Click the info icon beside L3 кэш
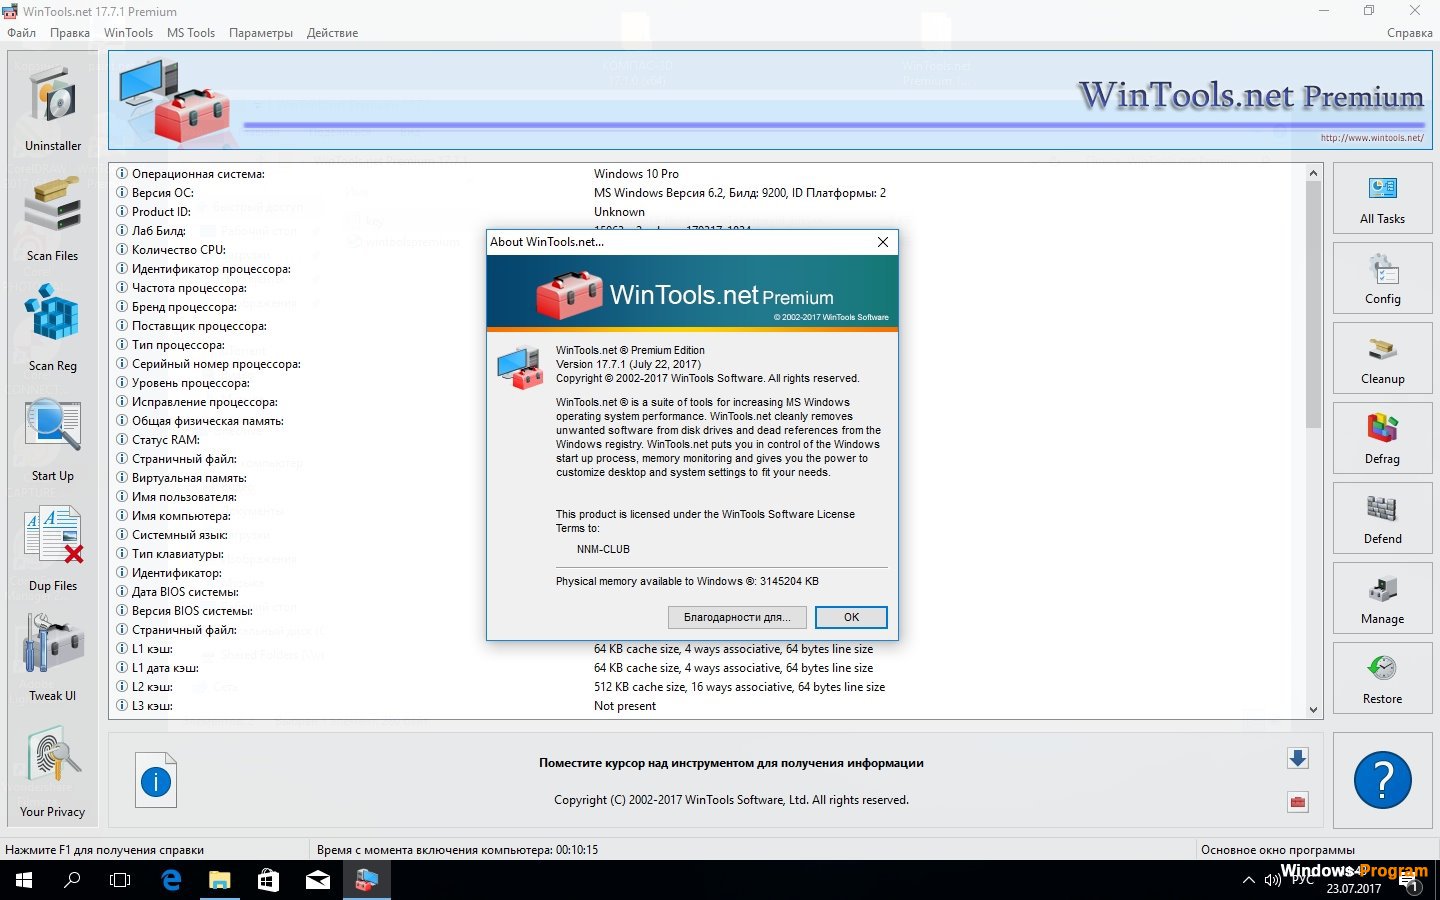Image resolution: width=1440 pixels, height=900 pixels. (122, 705)
